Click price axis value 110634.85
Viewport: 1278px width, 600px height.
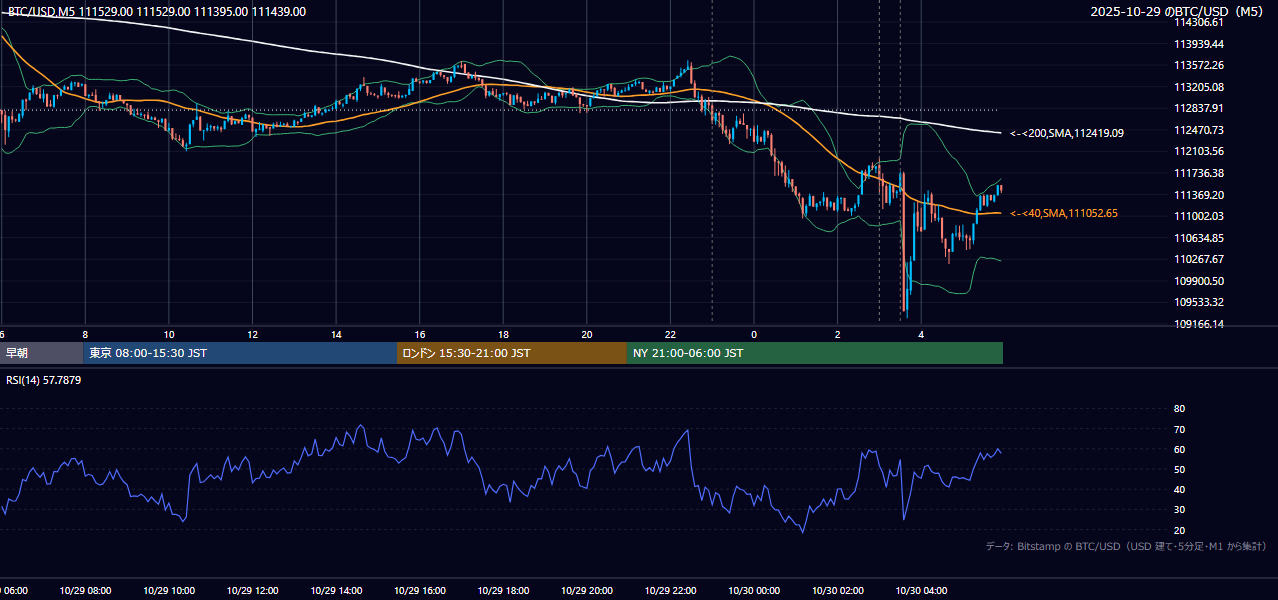pos(1199,238)
